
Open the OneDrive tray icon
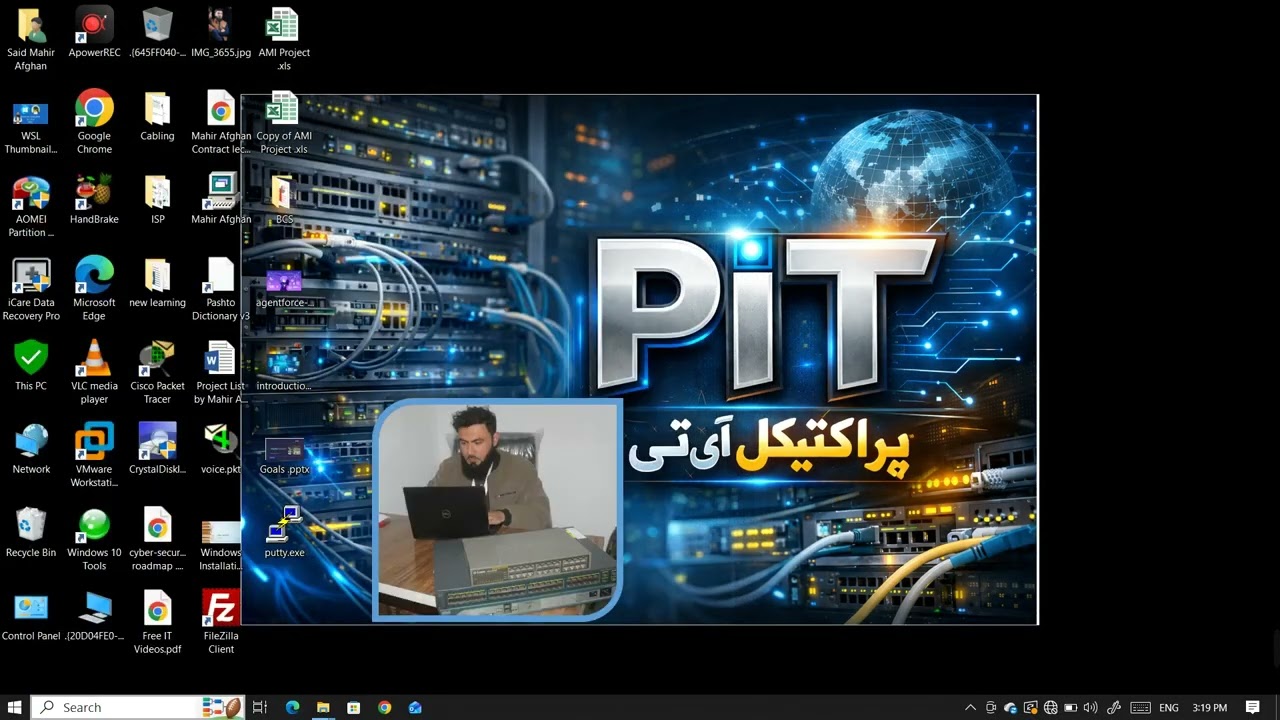click(x=1011, y=707)
